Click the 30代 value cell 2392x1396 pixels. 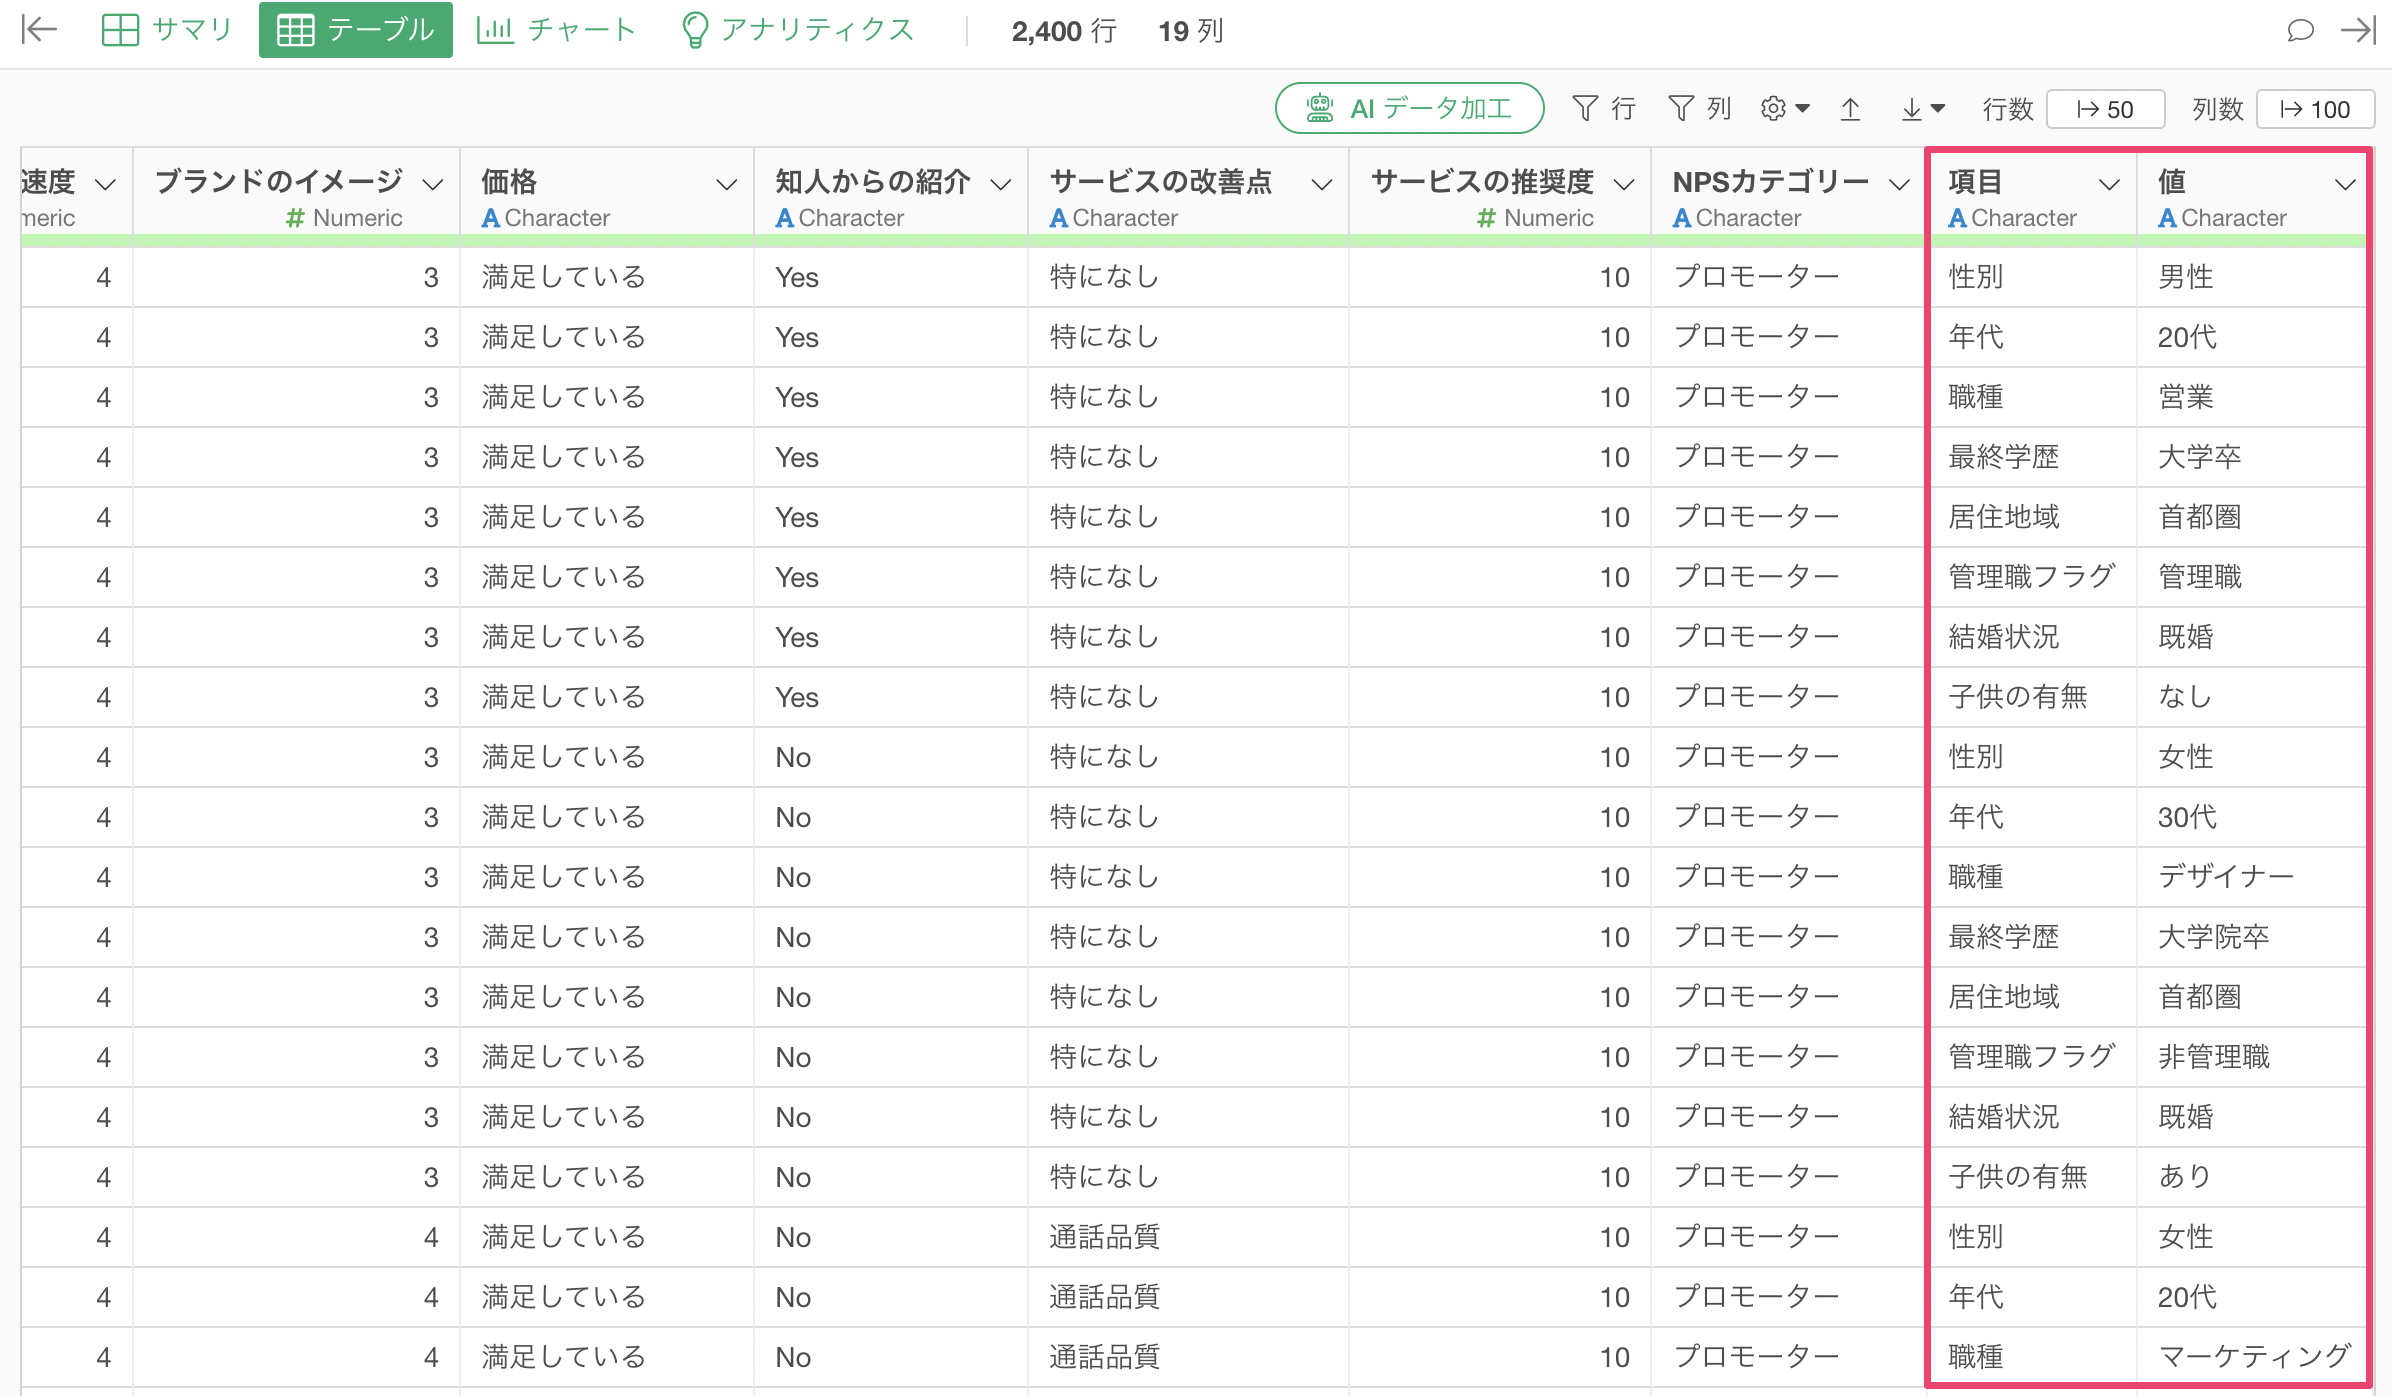2252,817
